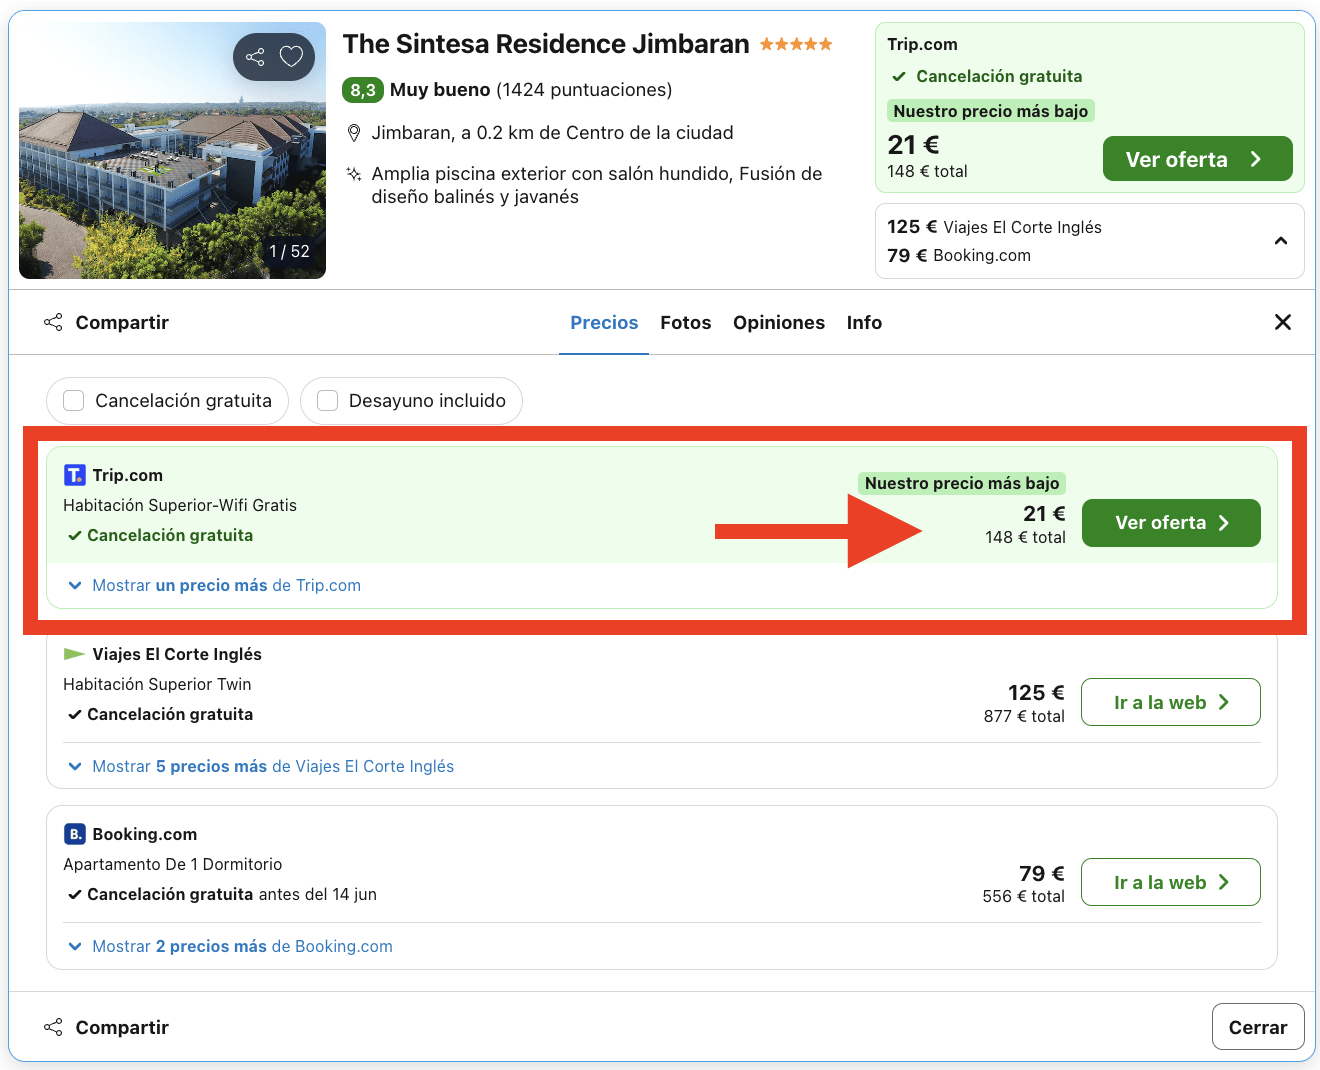
Task: Show 2 more prices from Booking.com
Action: (242, 946)
